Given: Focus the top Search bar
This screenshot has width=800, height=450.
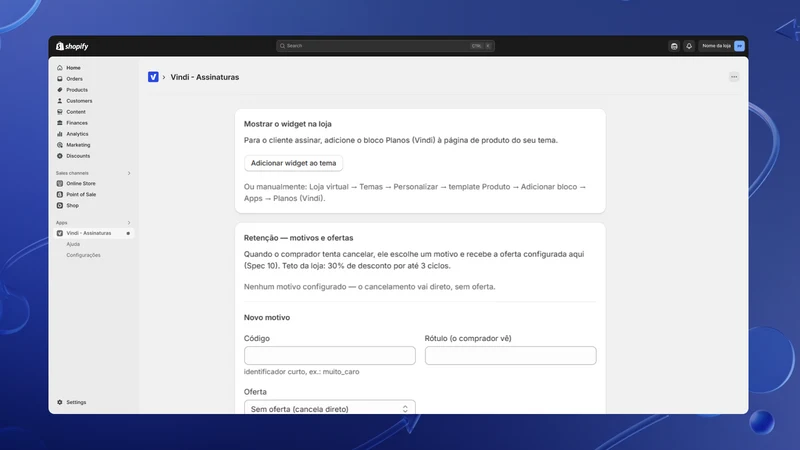Looking at the screenshot, I should tap(385, 46).
